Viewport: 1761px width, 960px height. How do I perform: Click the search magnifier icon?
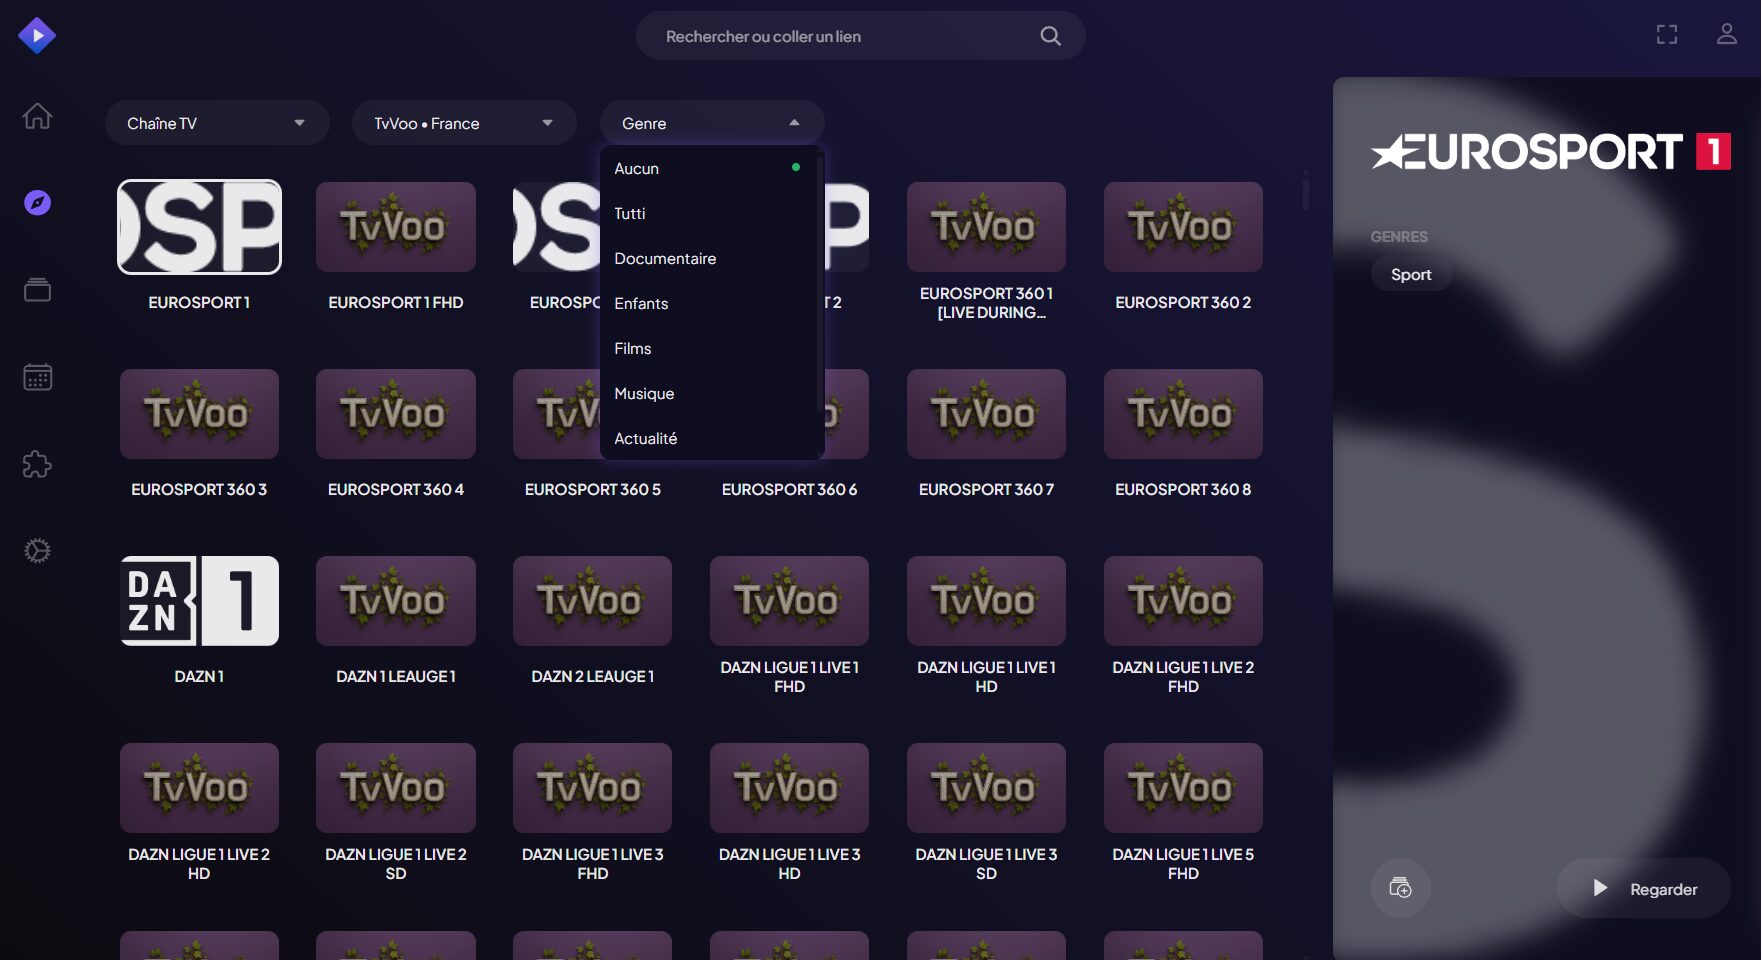point(1050,36)
